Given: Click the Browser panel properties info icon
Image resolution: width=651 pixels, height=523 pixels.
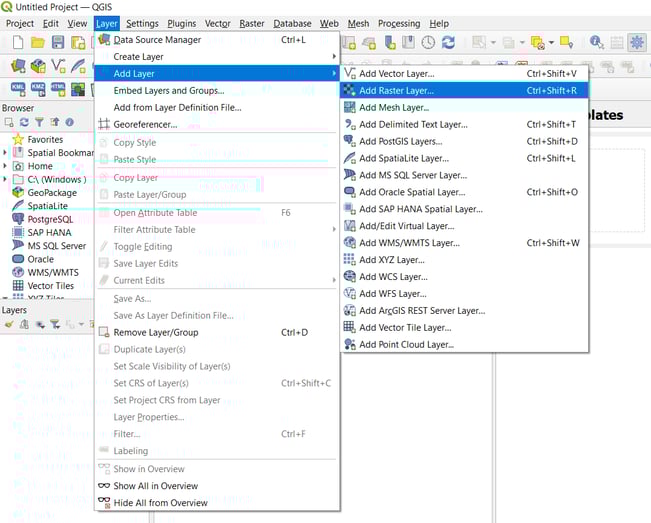Looking at the screenshot, I should point(69,122).
